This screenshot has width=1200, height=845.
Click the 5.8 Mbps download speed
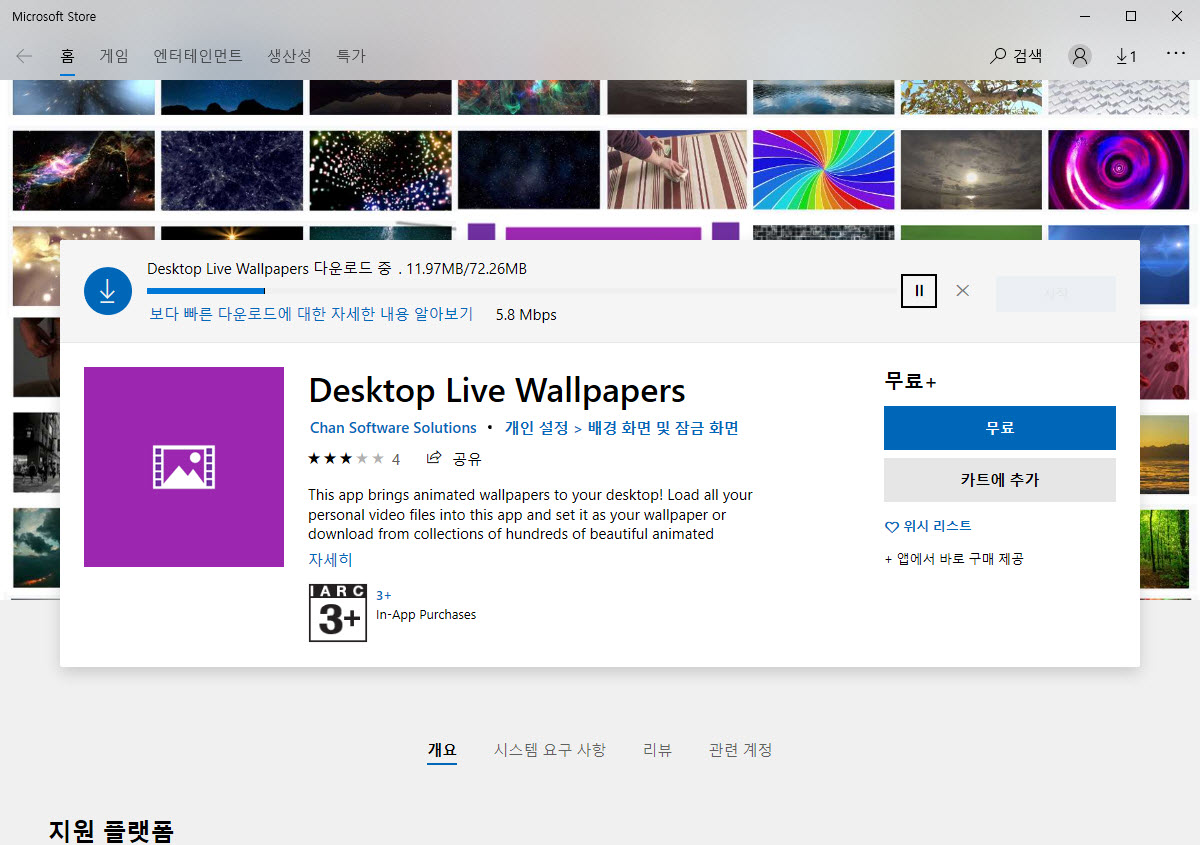click(526, 315)
